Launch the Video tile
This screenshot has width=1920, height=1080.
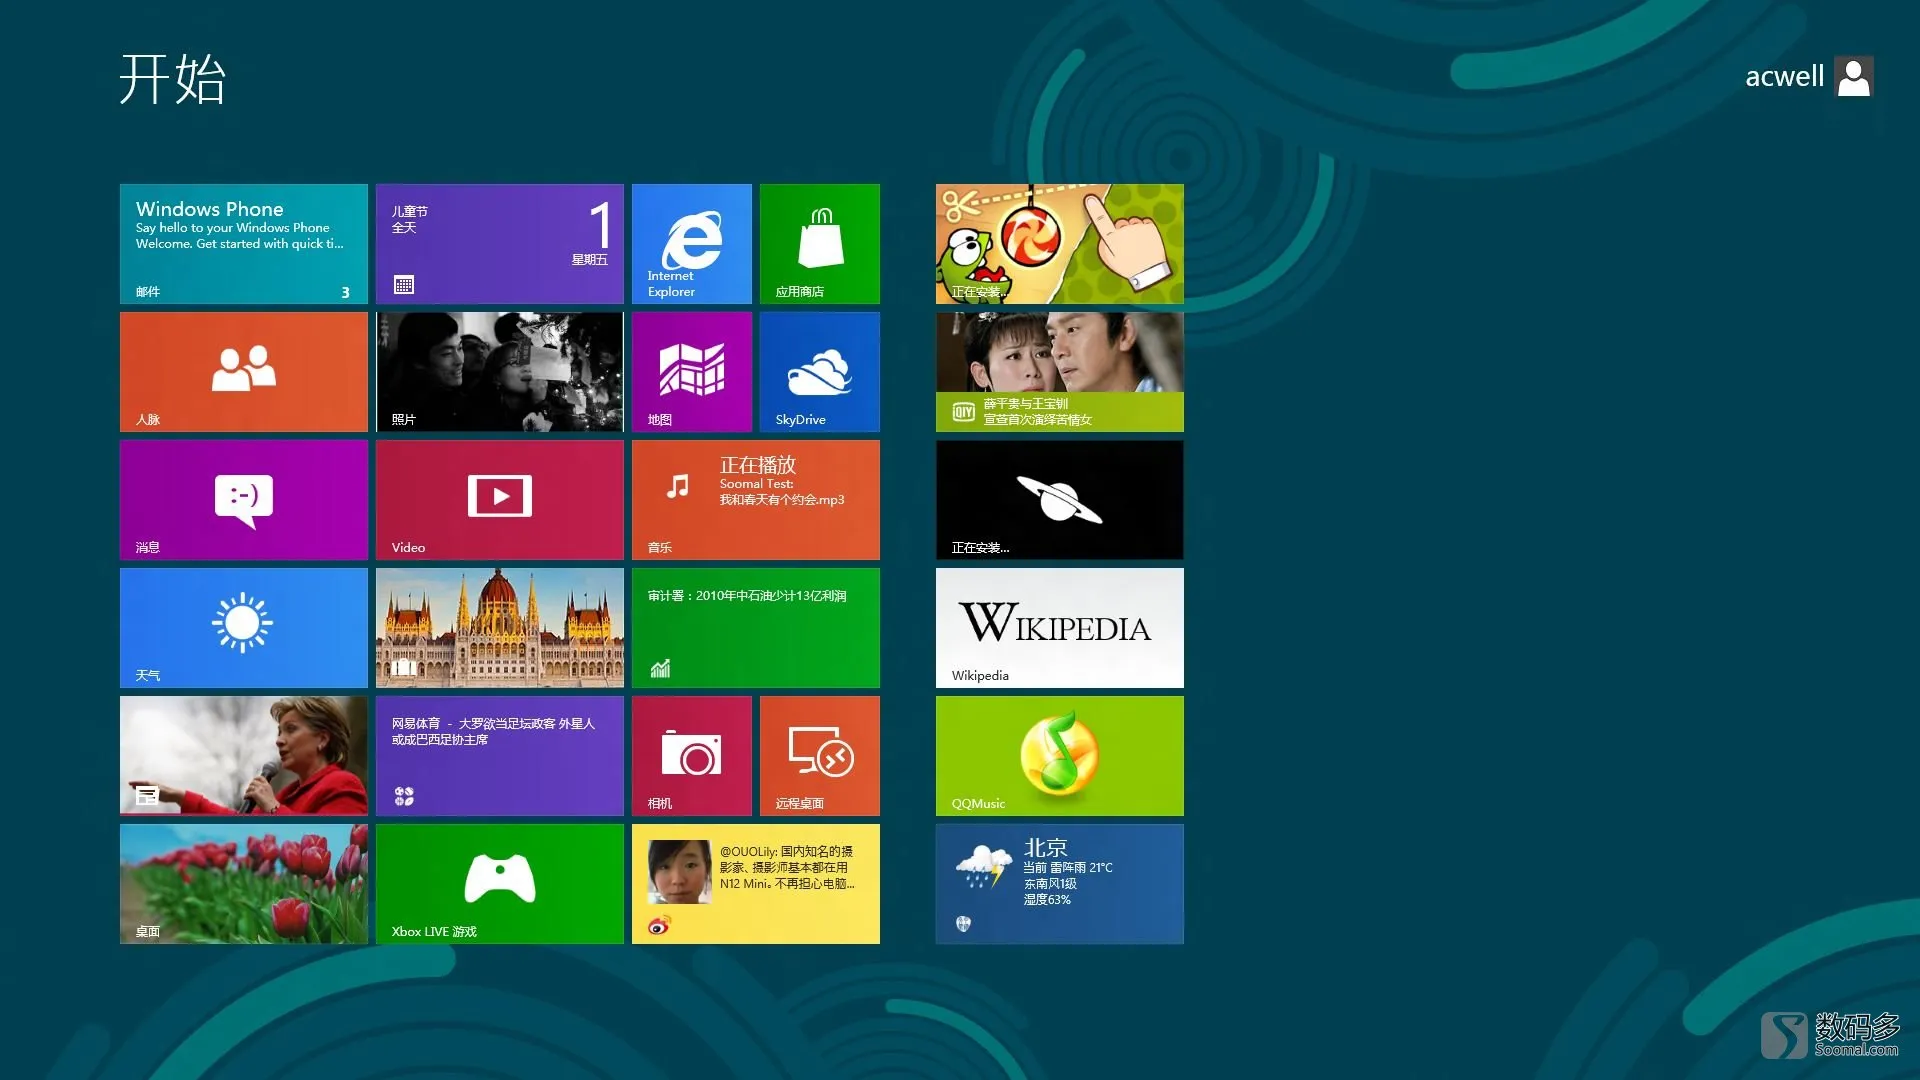[500, 500]
